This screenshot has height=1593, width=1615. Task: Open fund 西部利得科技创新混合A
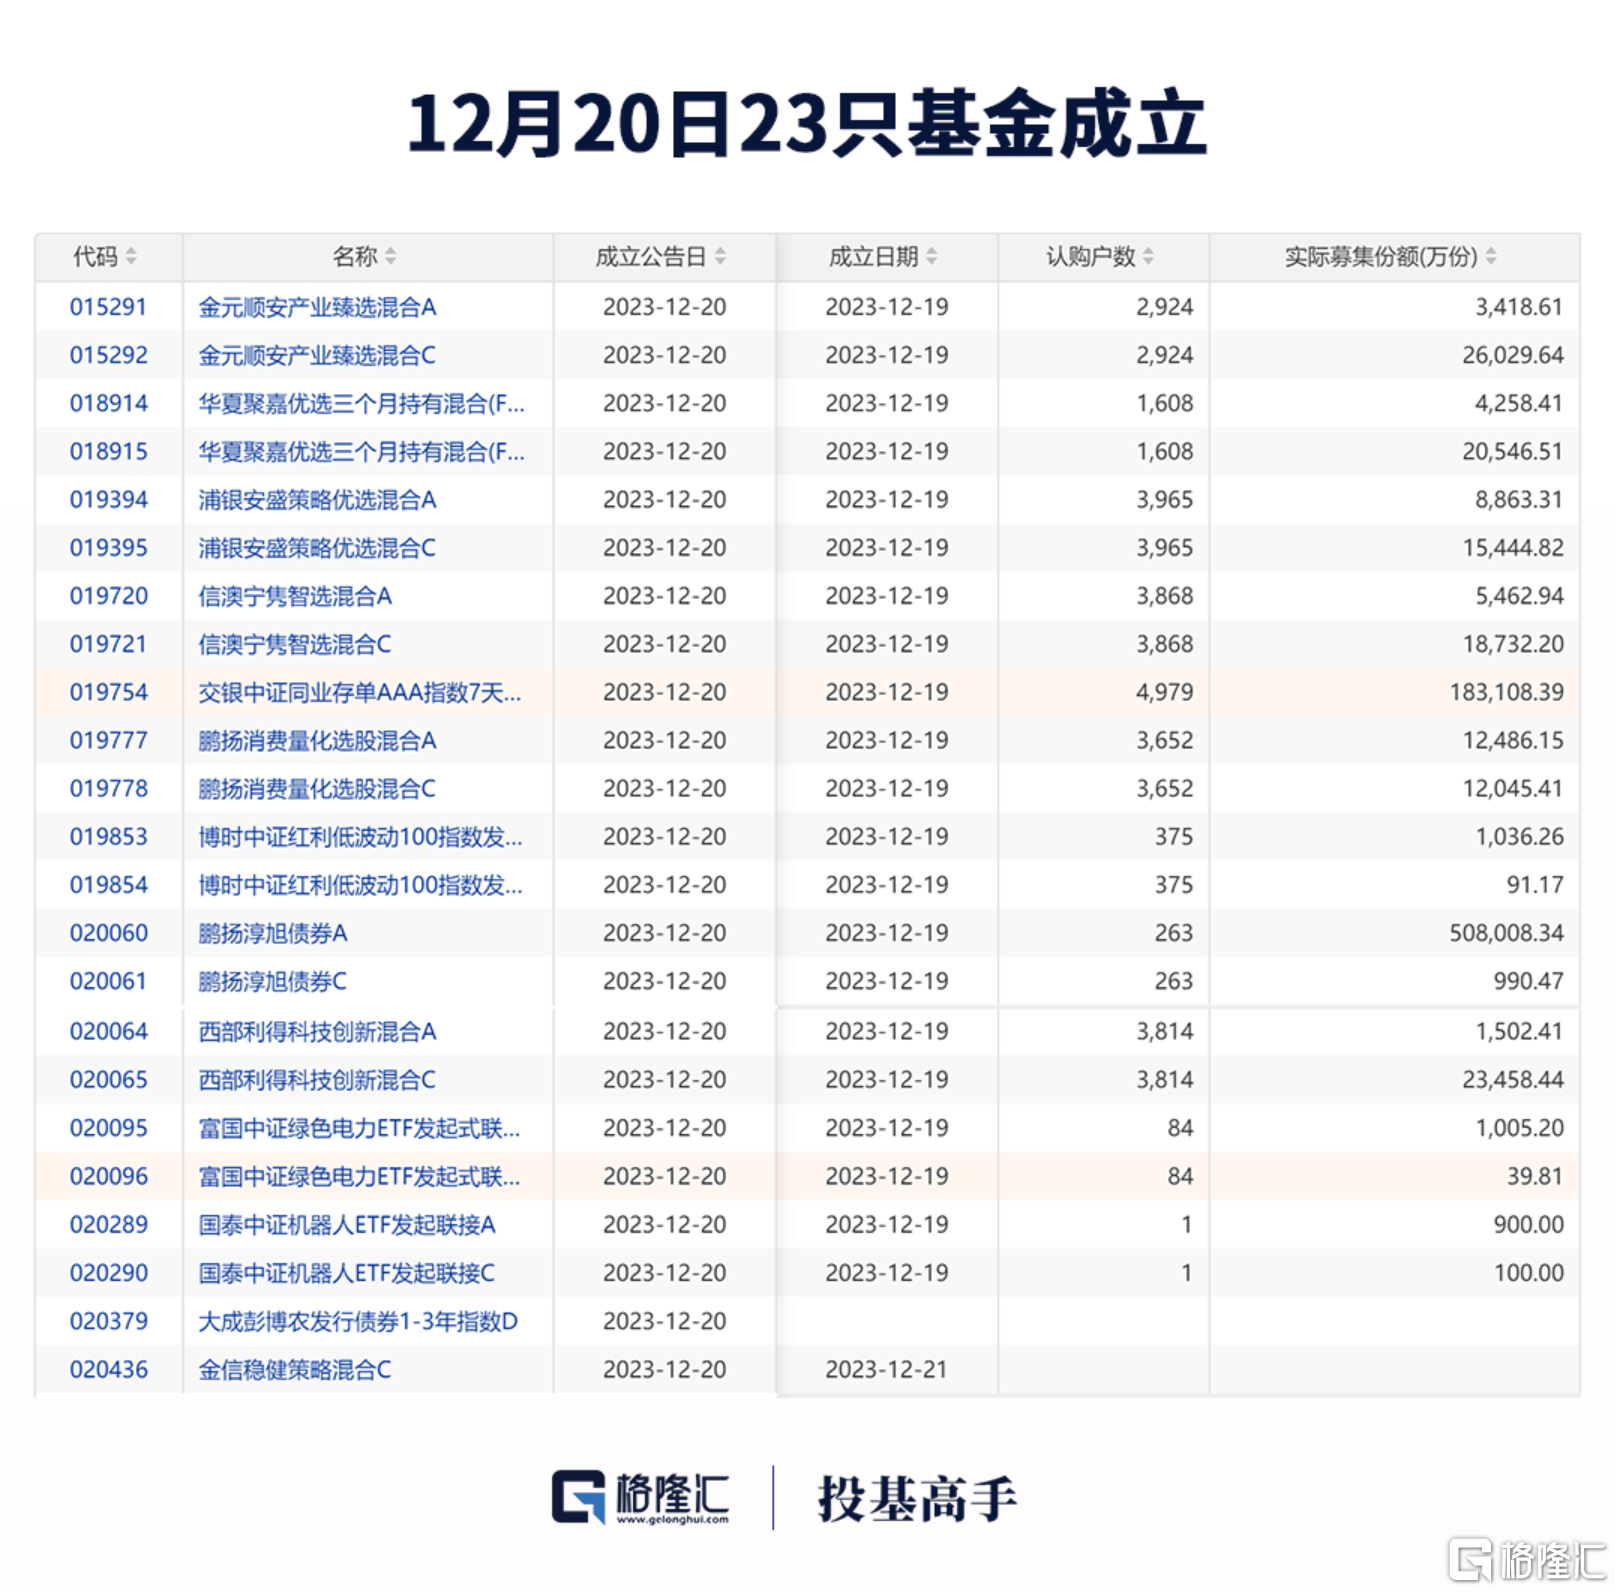click(x=317, y=1031)
